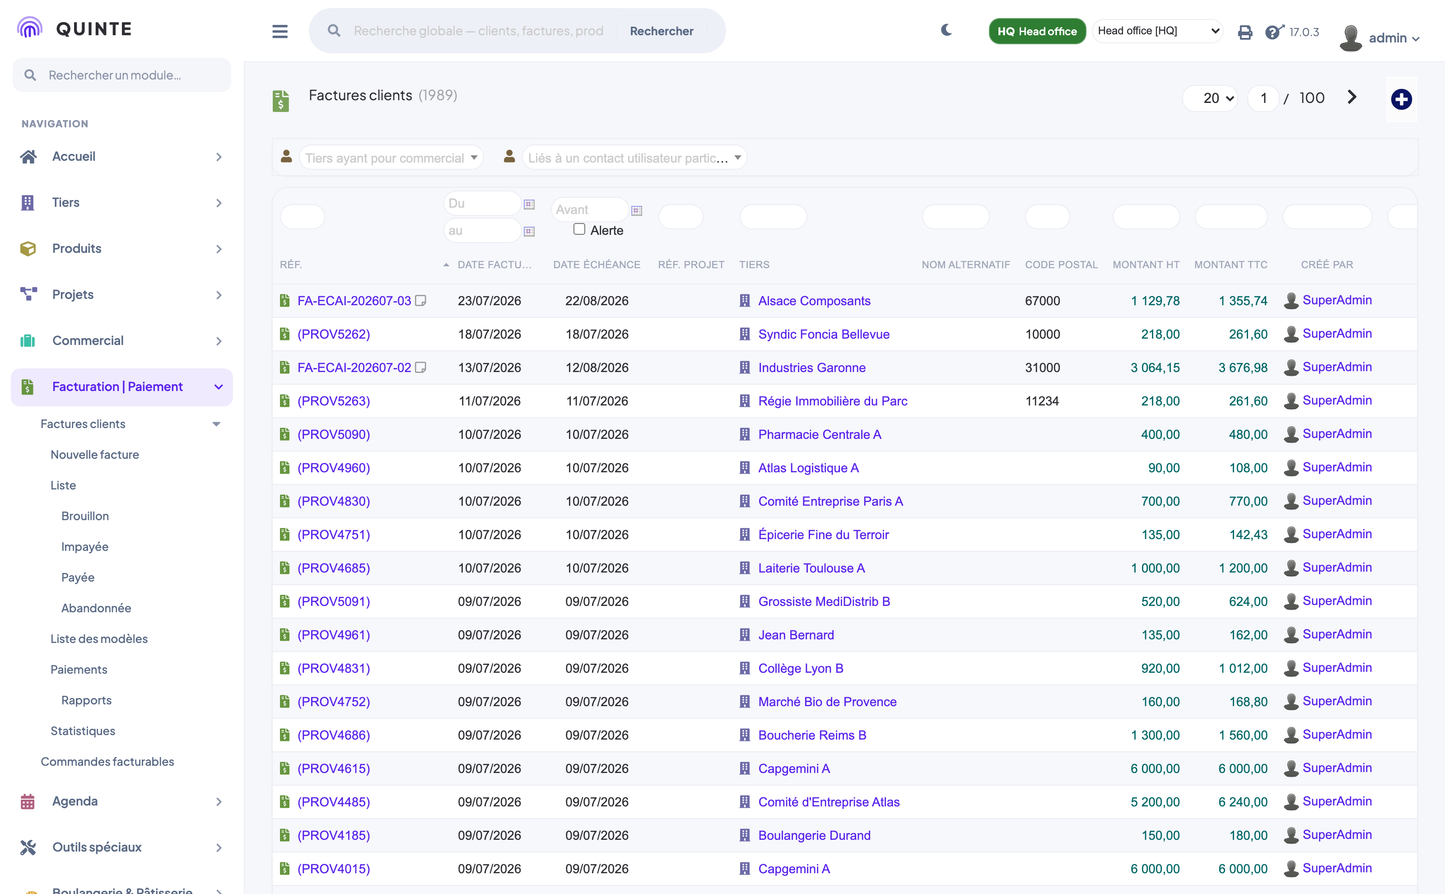Open Nouvelle facture menu item
This screenshot has width=1445, height=894.
[95, 454]
